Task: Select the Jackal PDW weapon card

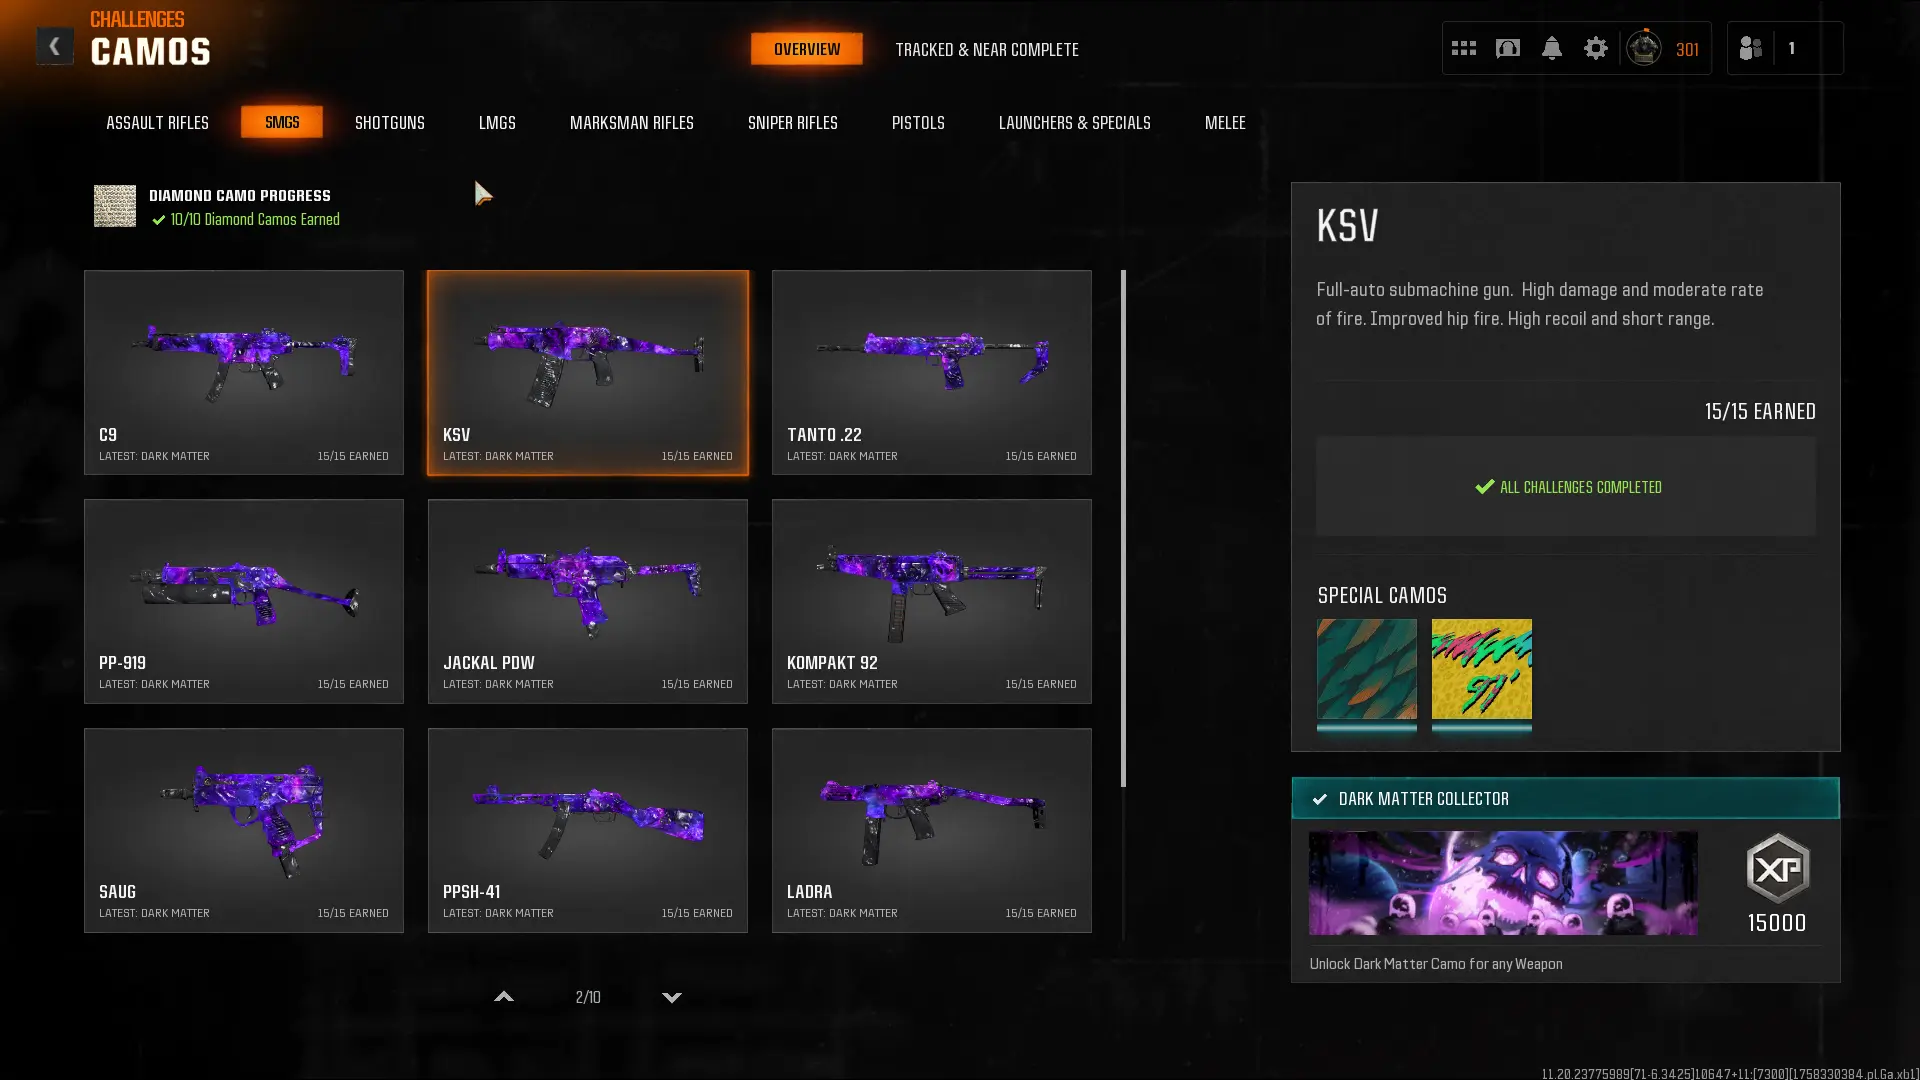Action: pyautogui.click(x=588, y=601)
